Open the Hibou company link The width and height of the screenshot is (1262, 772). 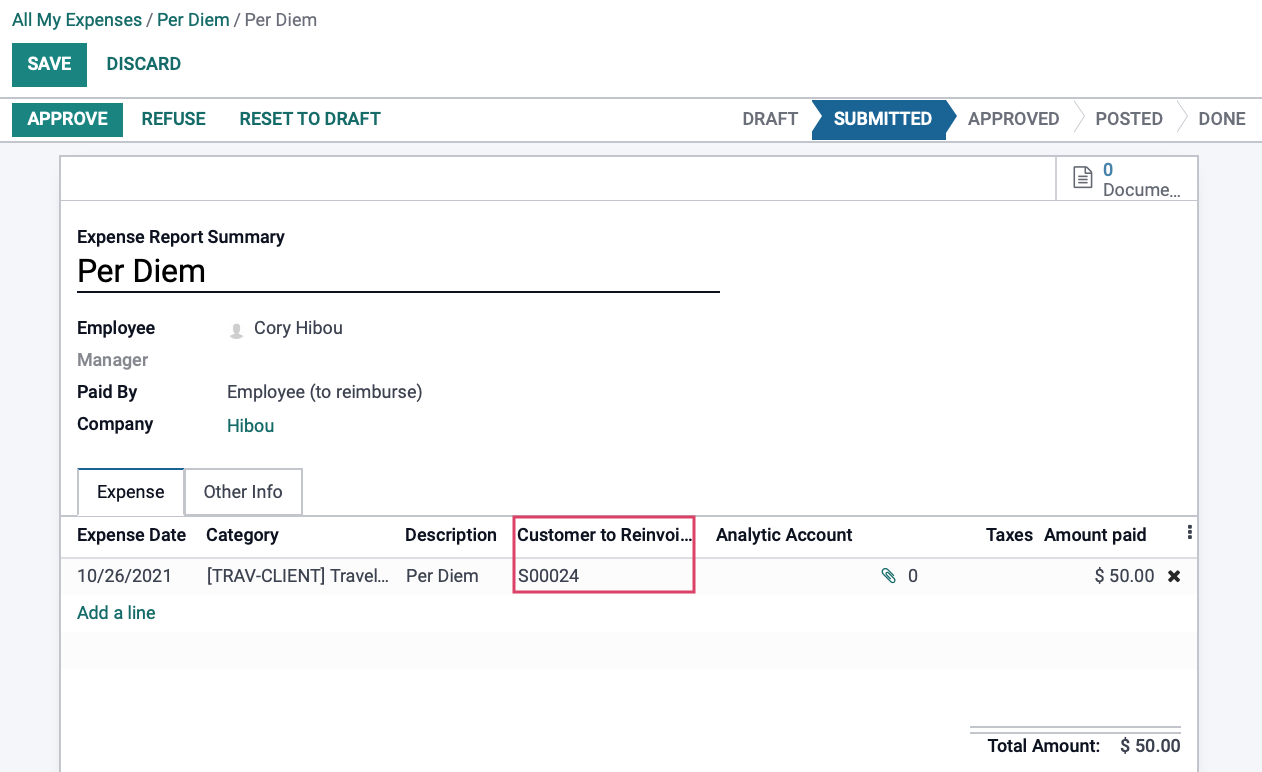(x=250, y=426)
